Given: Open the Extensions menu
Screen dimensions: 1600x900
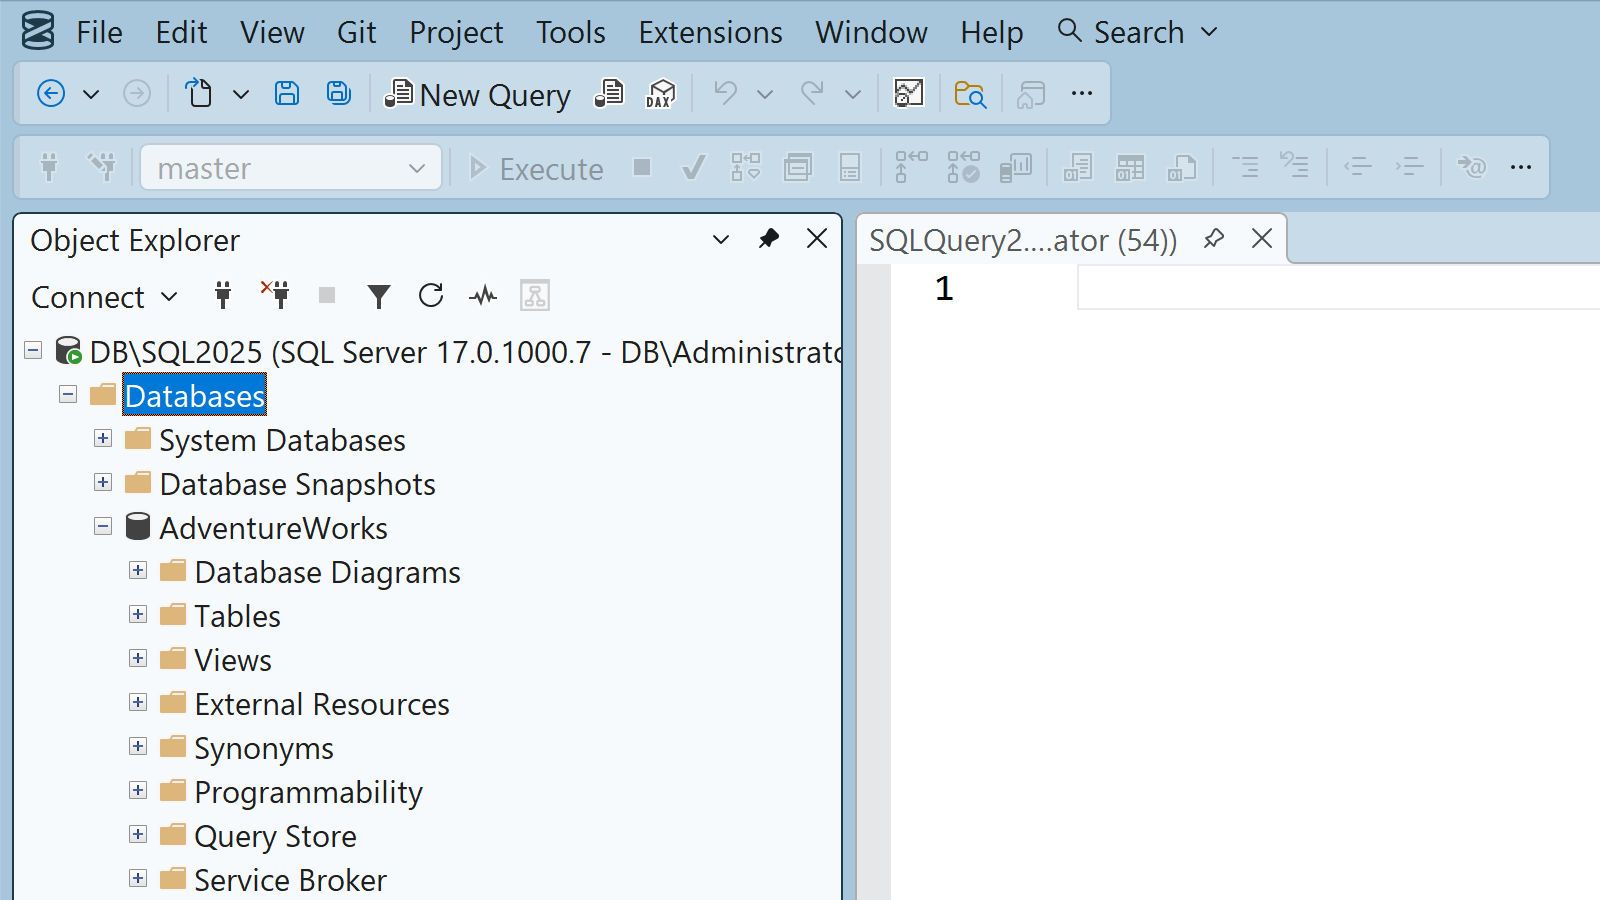Looking at the screenshot, I should [x=710, y=33].
